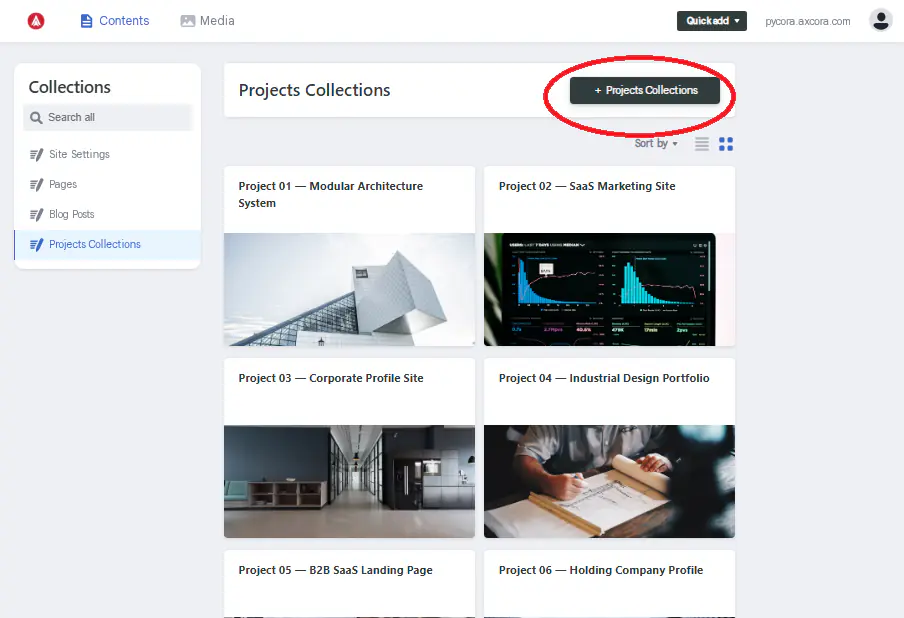Click into the Search all field
The image size is (904, 618).
tap(108, 118)
